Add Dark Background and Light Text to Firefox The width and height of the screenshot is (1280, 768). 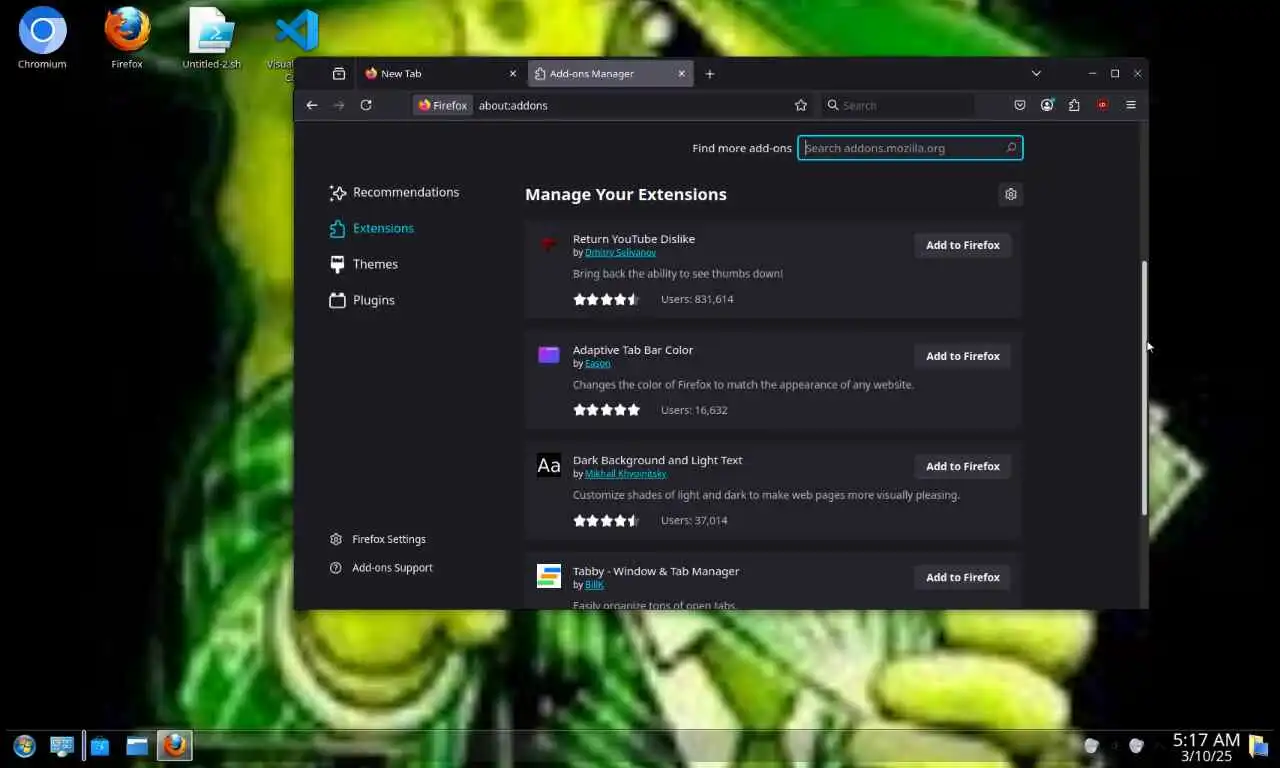point(963,466)
